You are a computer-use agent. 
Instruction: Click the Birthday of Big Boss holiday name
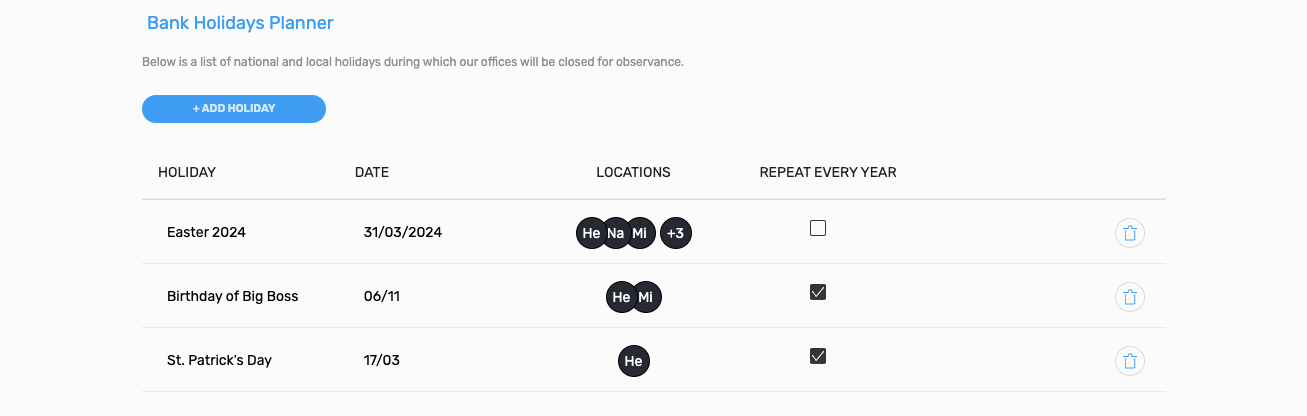point(233,296)
